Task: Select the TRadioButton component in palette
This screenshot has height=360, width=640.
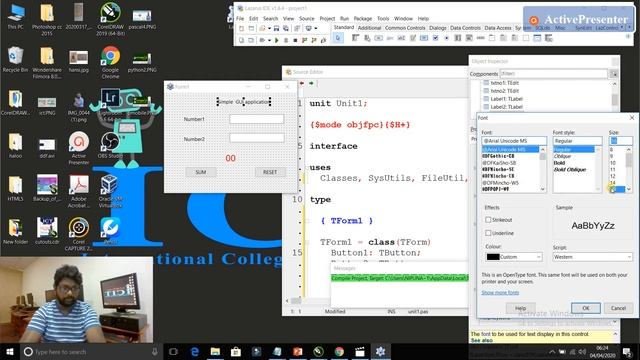Action: [x=447, y=38]
